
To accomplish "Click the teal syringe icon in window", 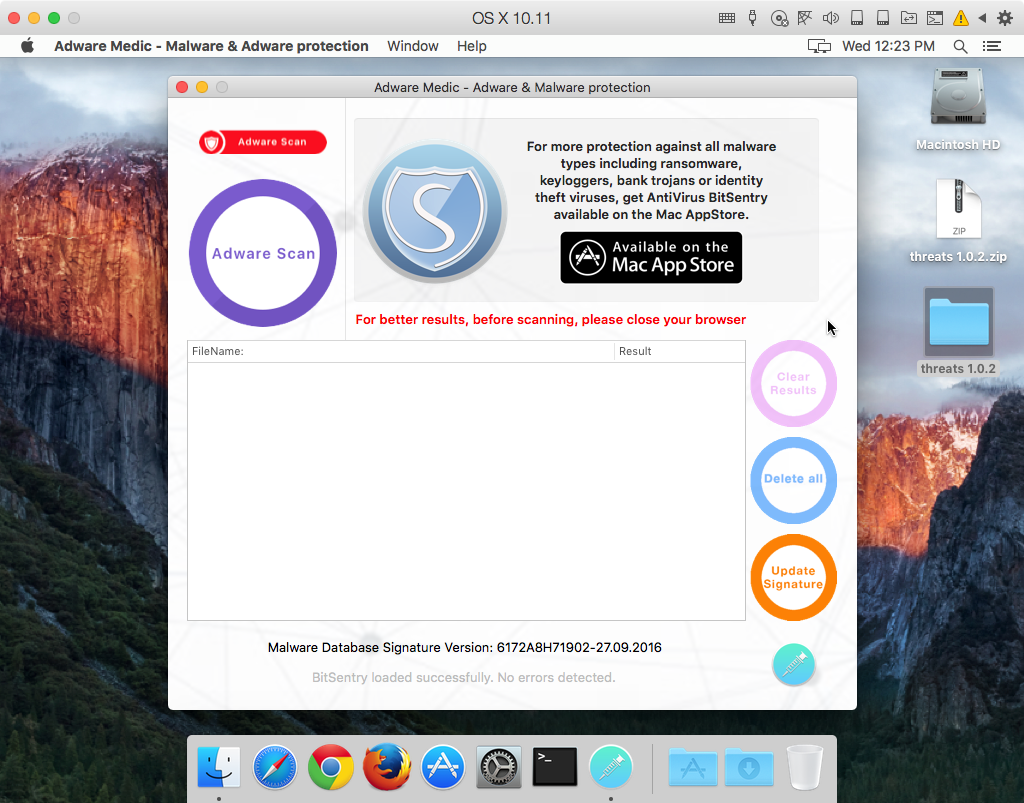I will click(793, 665).
